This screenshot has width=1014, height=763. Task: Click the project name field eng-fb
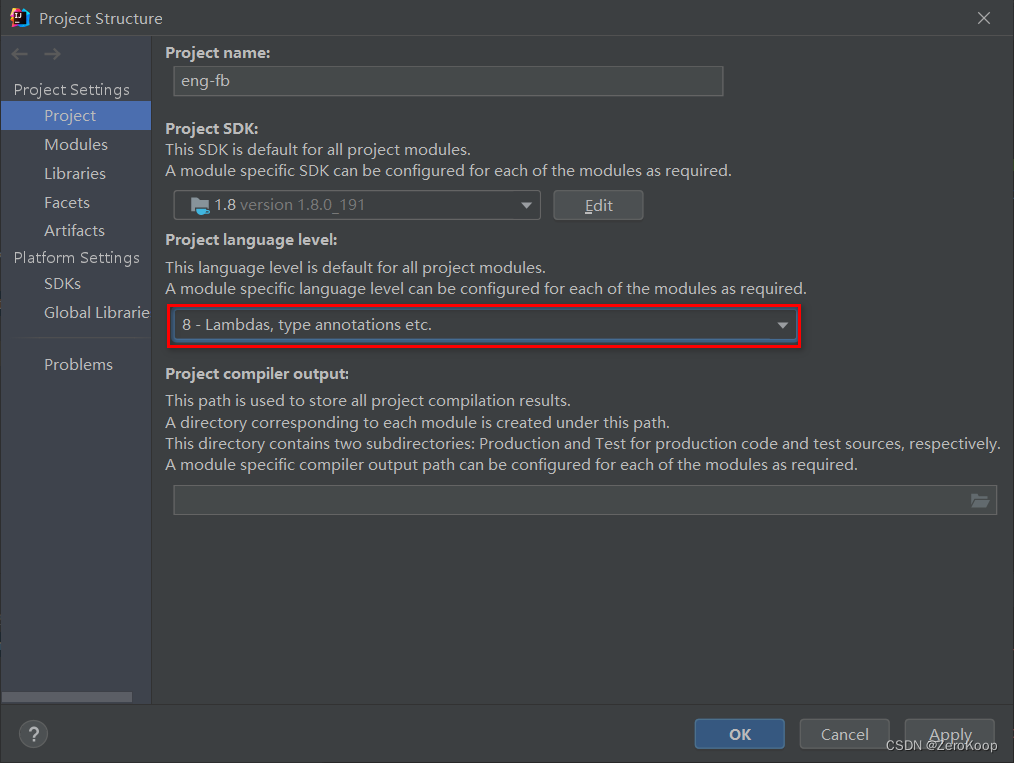(448, 81)
